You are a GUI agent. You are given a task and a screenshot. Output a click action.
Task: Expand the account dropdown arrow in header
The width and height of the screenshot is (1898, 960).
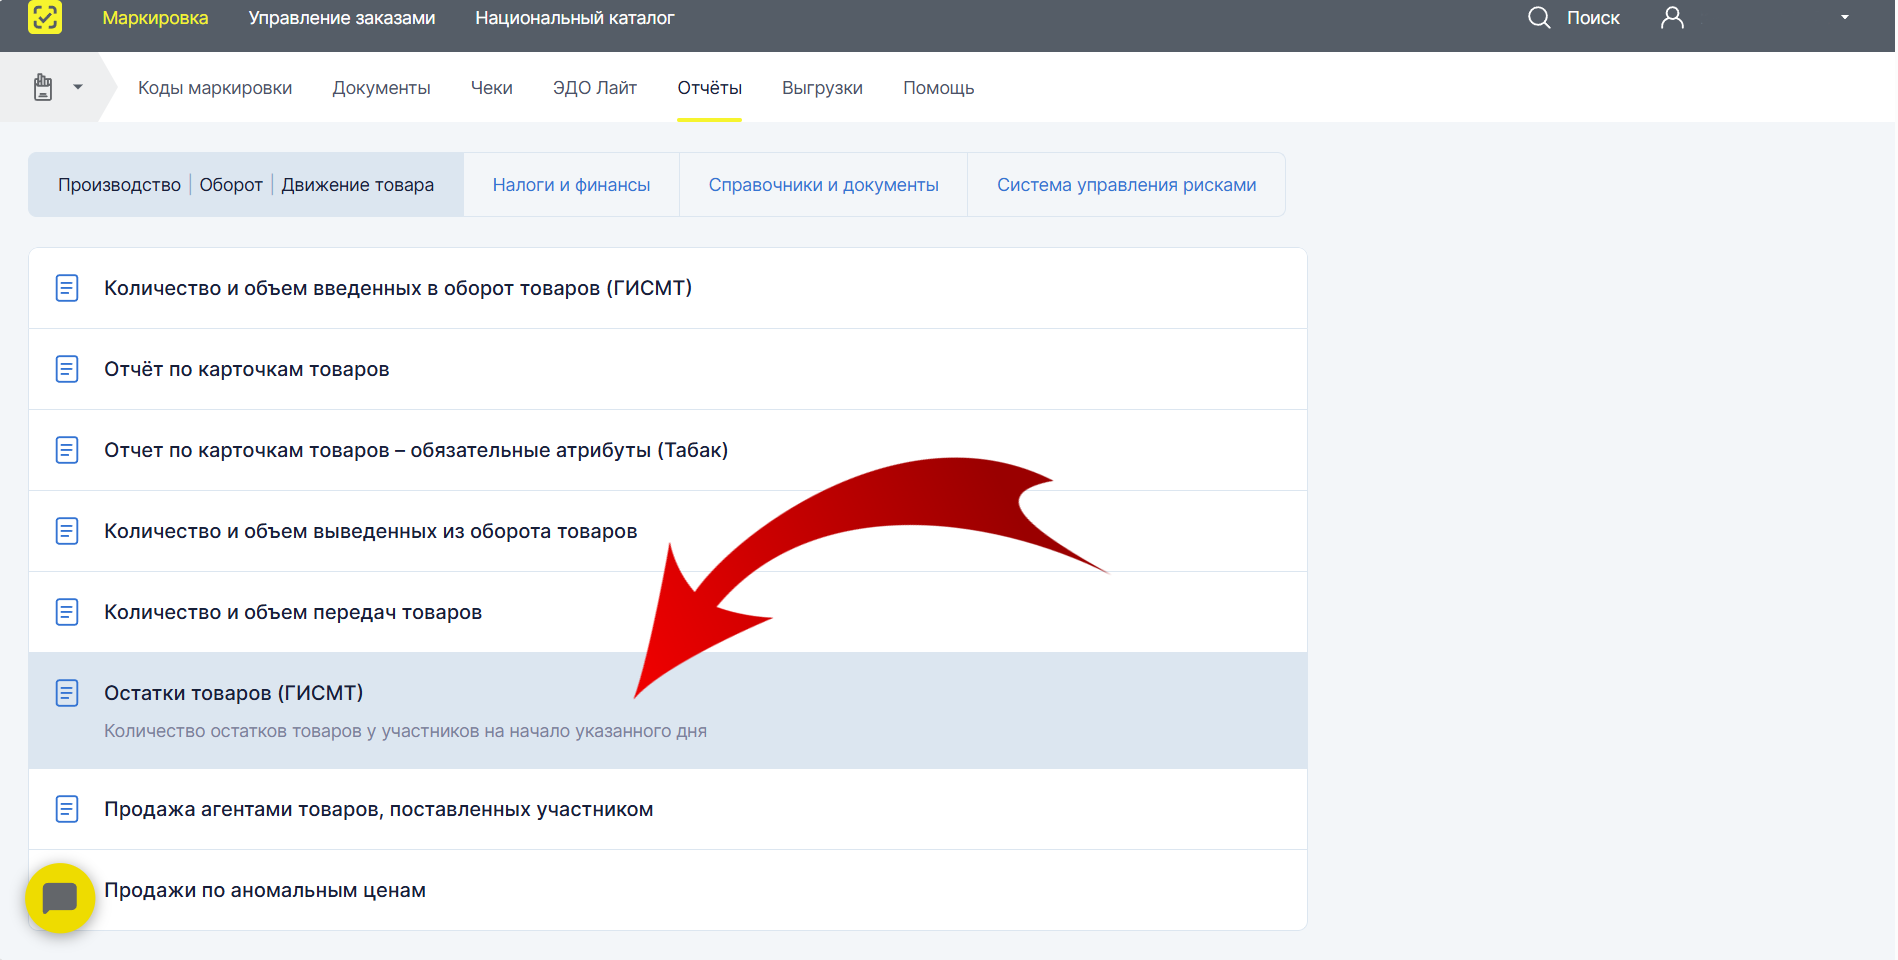[1845, 17]
